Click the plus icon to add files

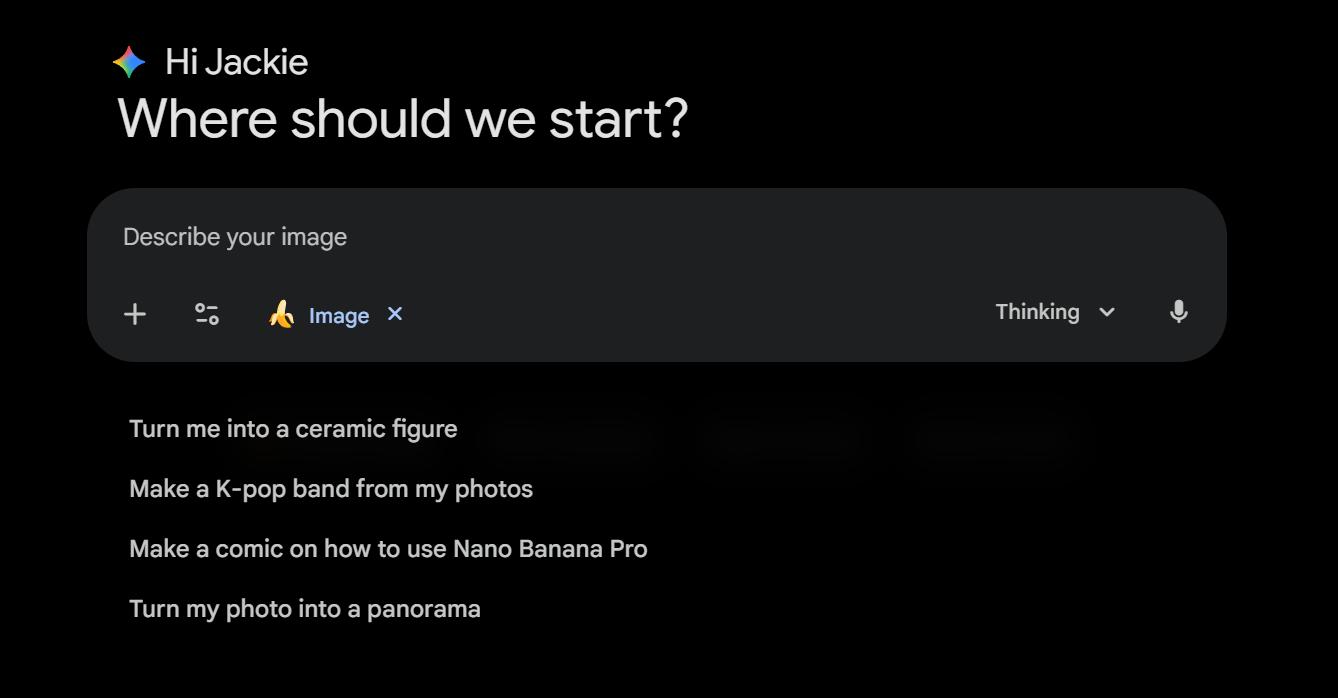pos(134,314)
